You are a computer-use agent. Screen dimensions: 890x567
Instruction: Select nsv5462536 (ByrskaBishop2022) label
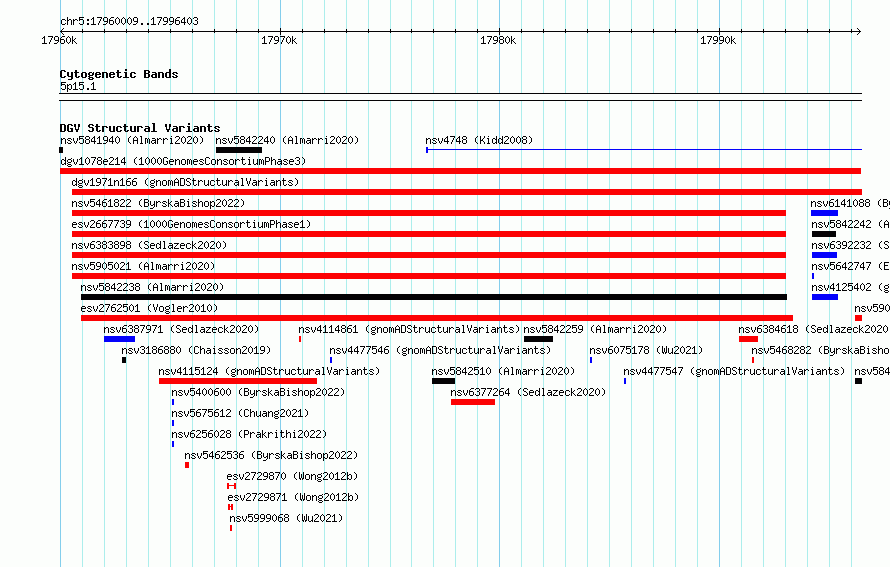pos(271,455)
